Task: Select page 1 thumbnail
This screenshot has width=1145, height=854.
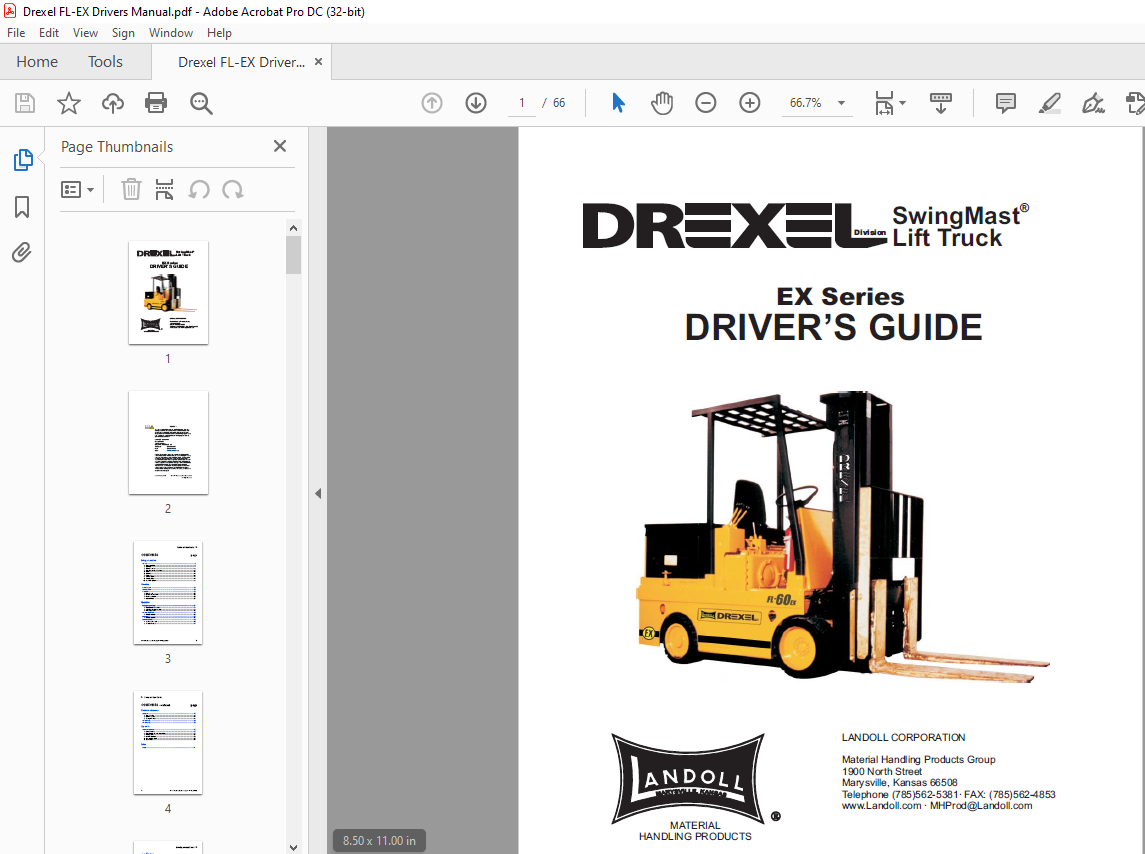Action: 168,292
